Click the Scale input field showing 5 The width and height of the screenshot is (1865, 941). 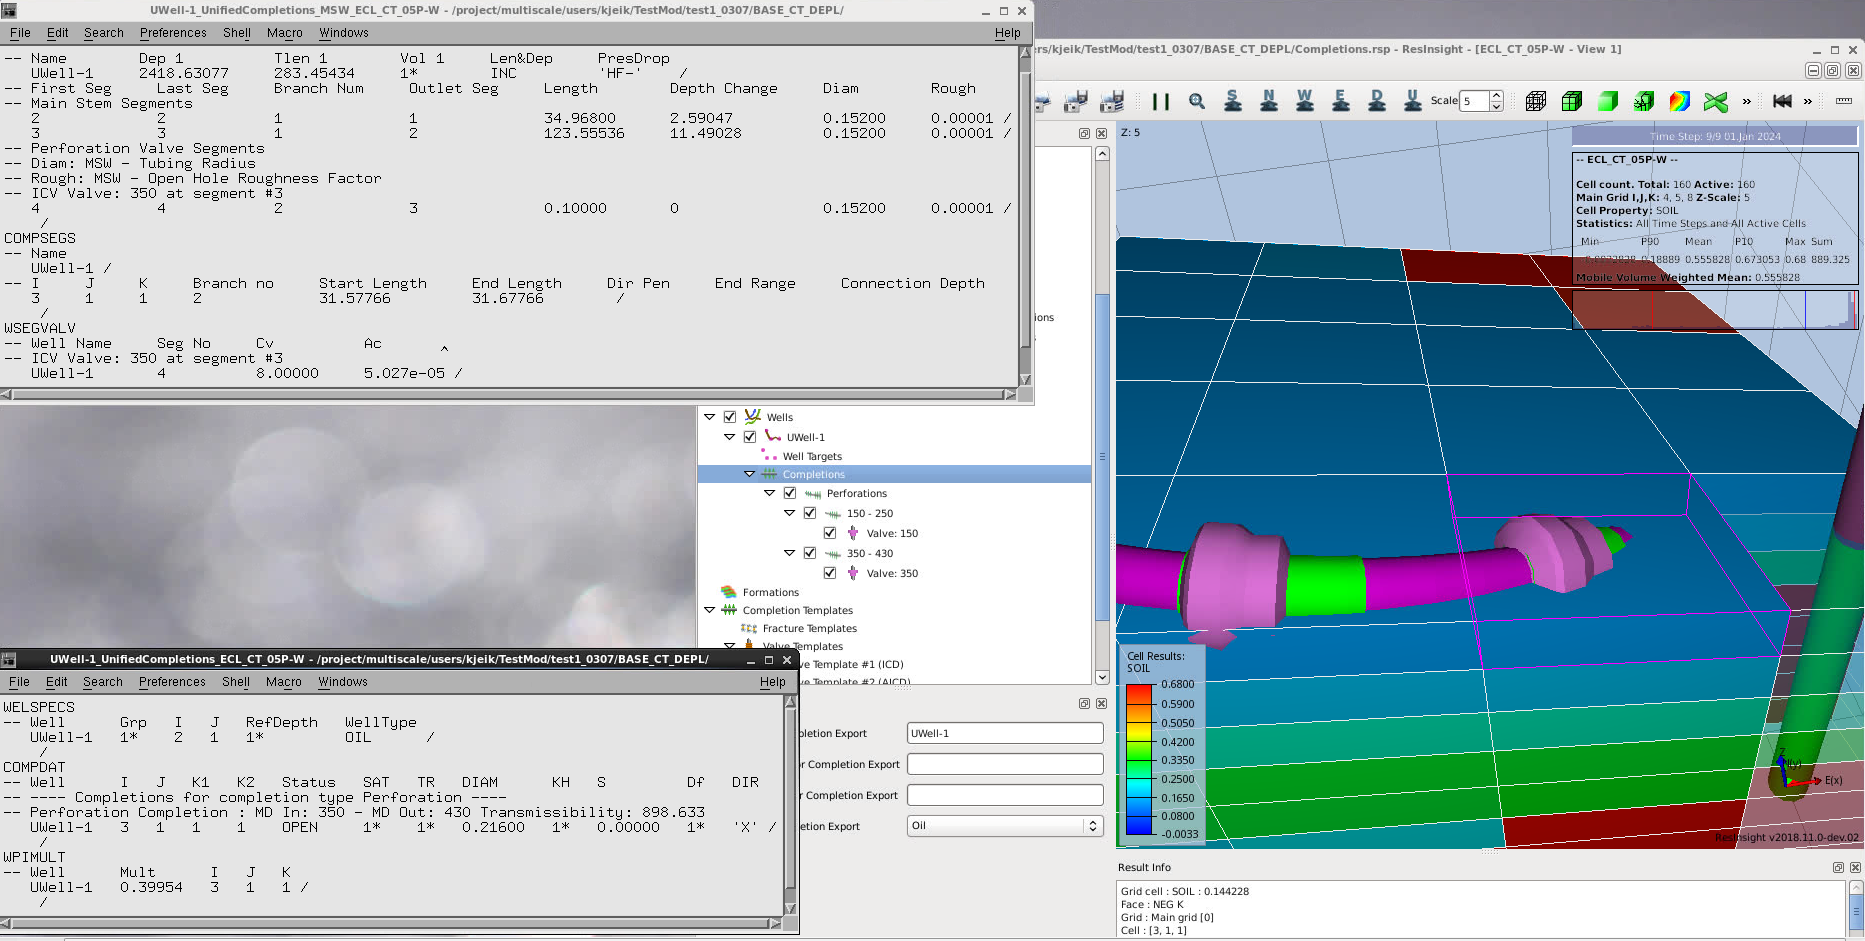tap(1475, 101)
